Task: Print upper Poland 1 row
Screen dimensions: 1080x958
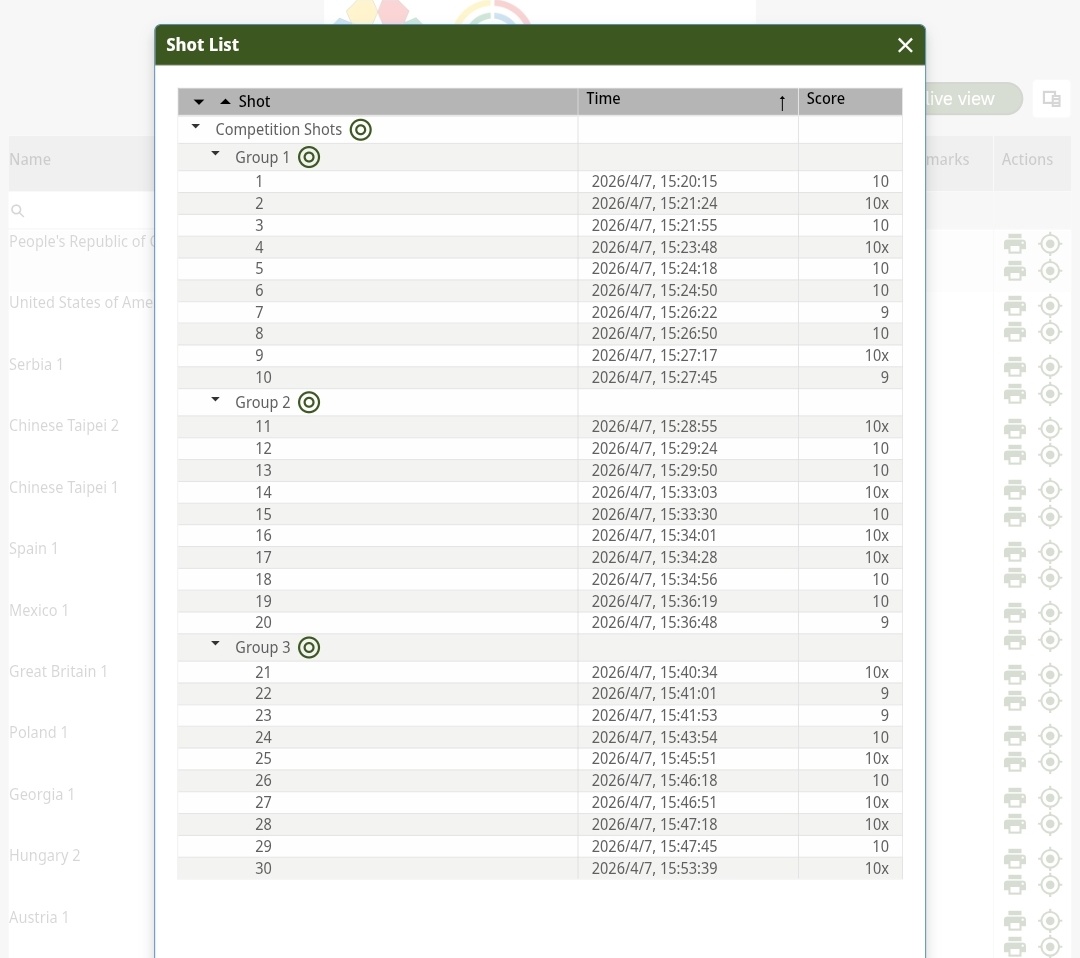Action: click(x=1015, y=735)
